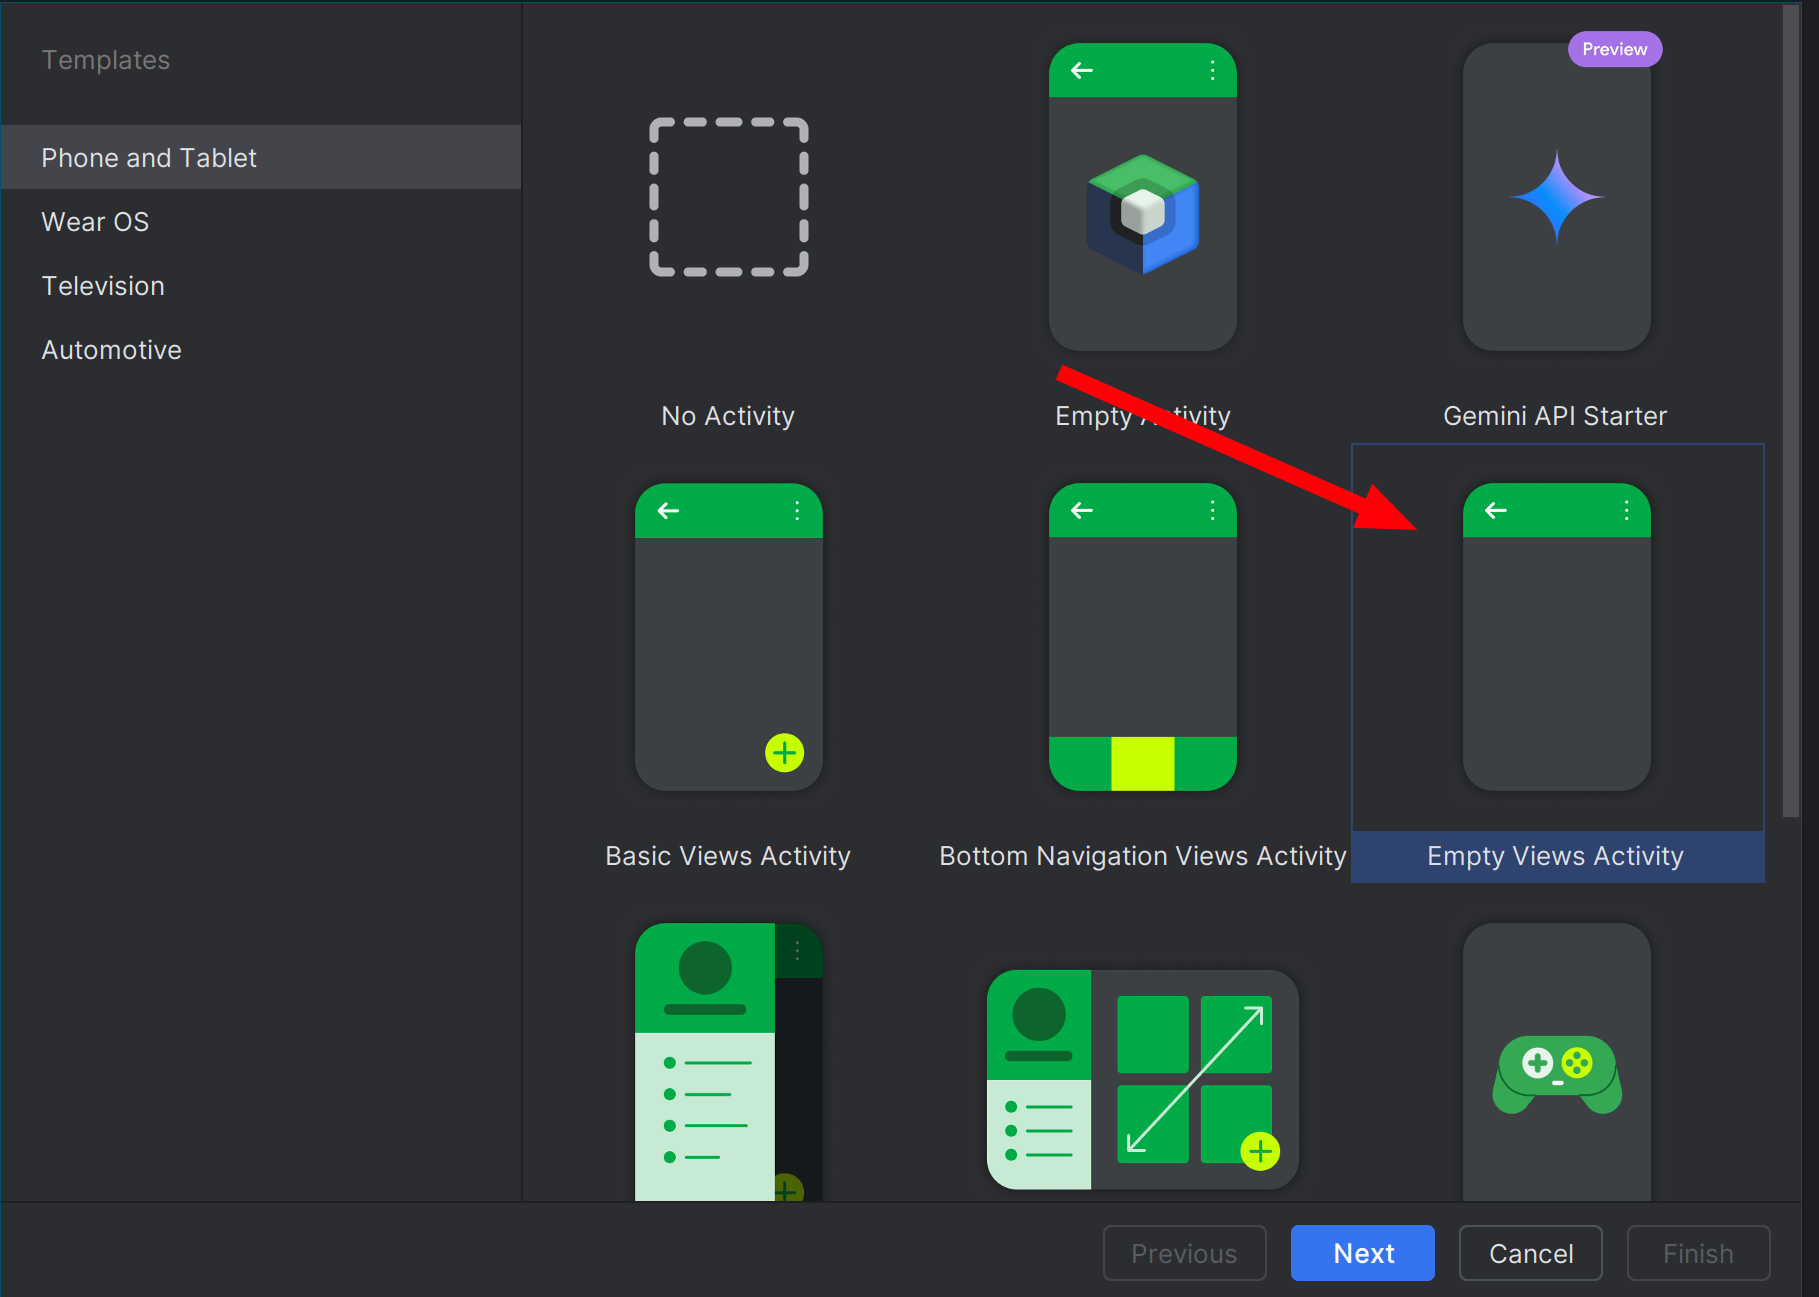Select the navigation drawer template thumbnail
Screen dimensions: 1819x1297
(x=728, y=1061)
